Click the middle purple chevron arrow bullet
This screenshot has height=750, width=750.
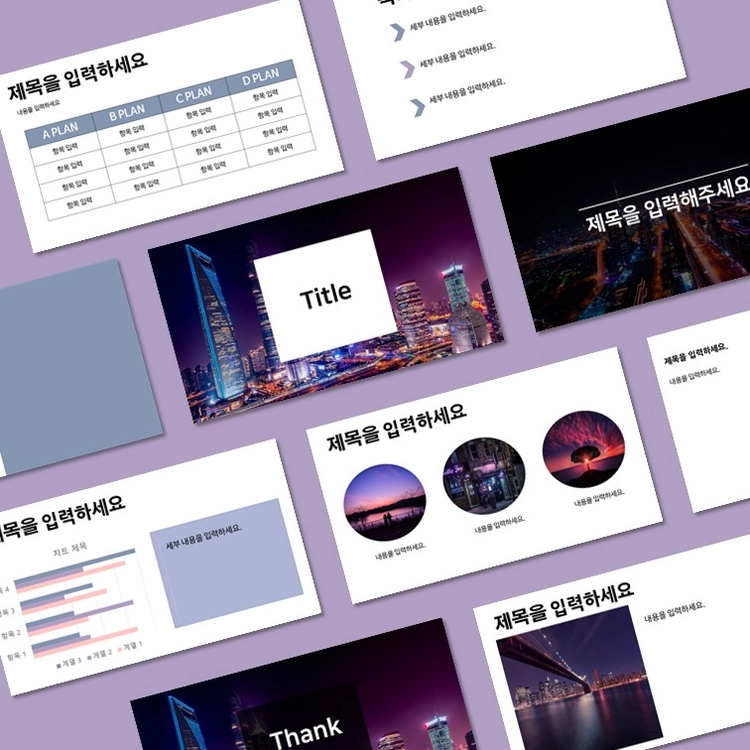coord(407,70)
